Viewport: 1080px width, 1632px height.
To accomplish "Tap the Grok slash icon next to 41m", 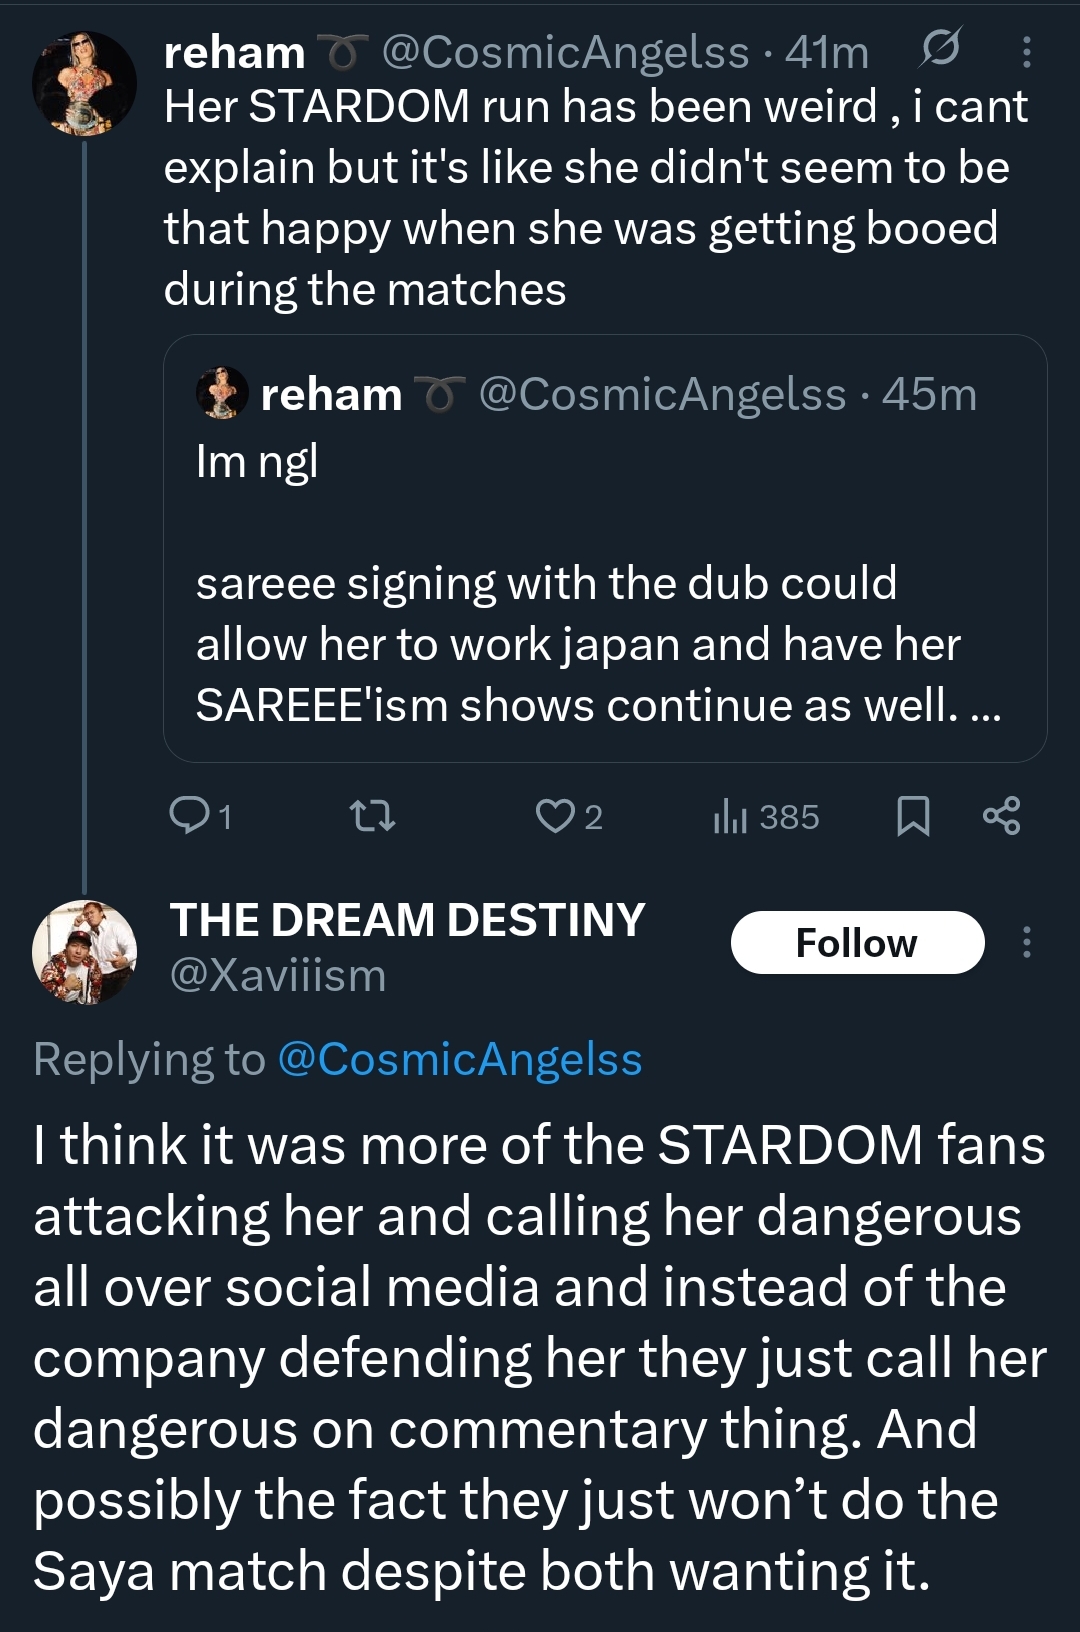I will (x=940, y=48).
